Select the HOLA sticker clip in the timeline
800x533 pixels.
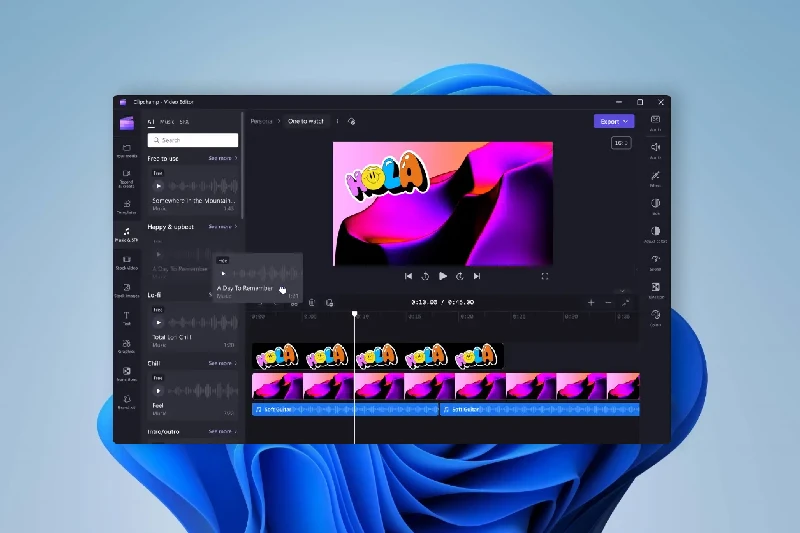[378, 356]
